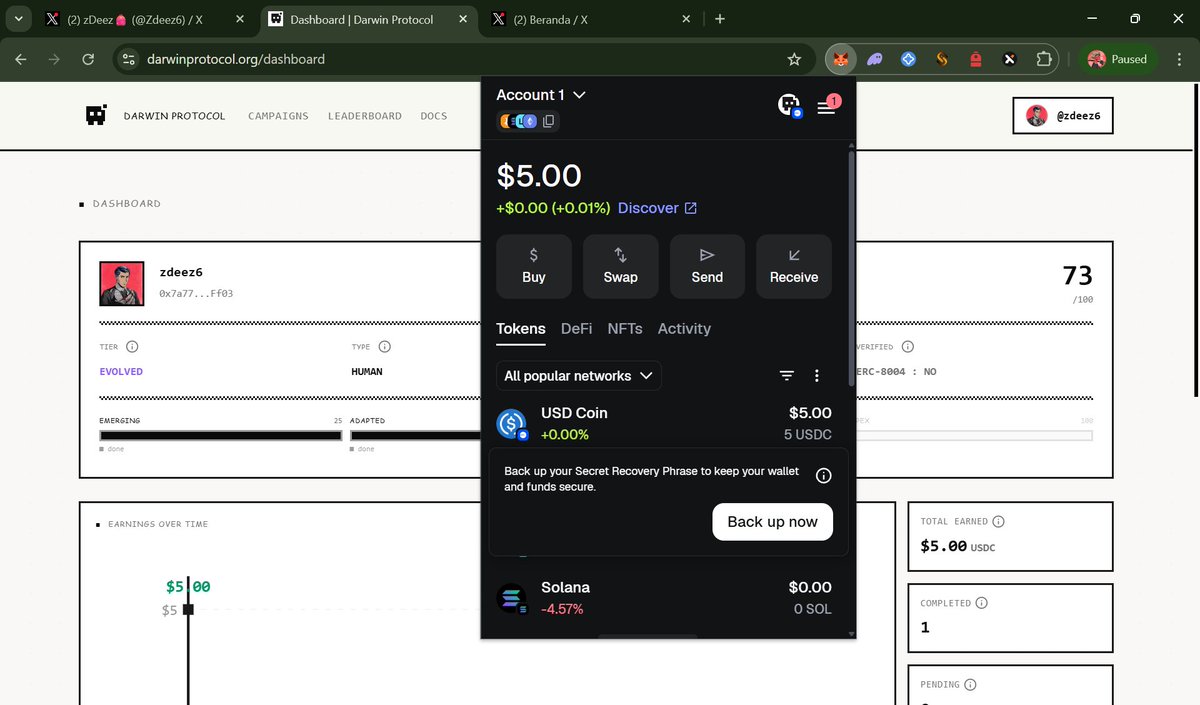Expand the Account 1 selector
The width and height of the screenshot is (1200, 705).
[541, 94]
